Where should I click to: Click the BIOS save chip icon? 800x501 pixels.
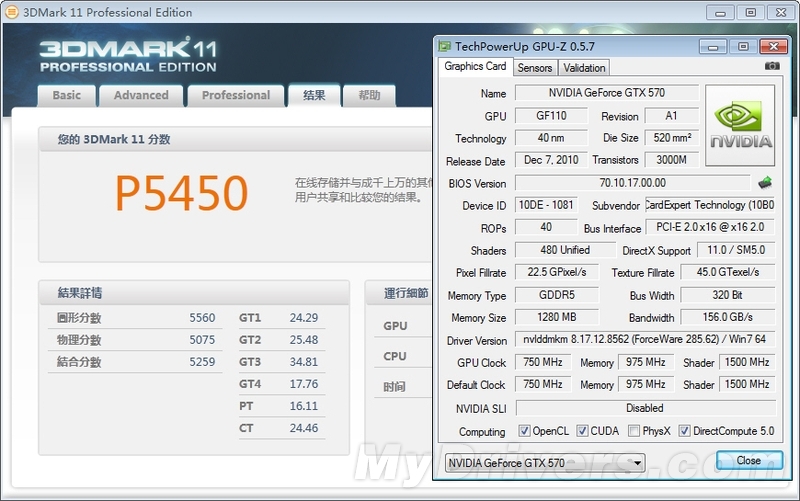[765, 183]
